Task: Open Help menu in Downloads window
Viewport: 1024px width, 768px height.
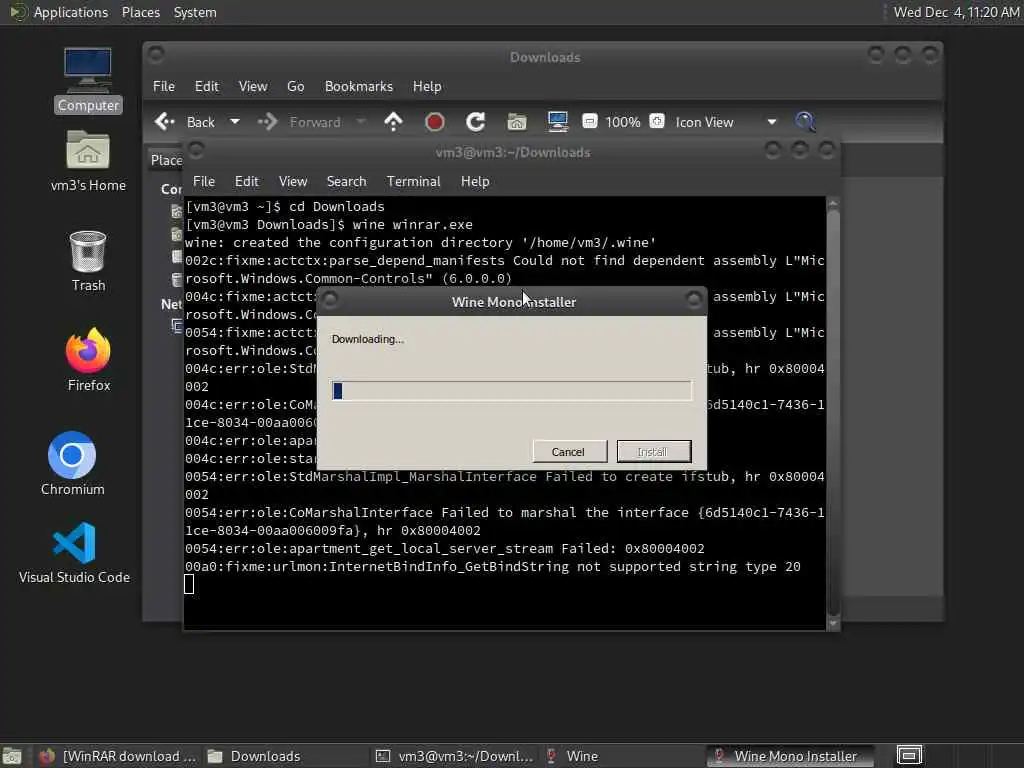Action: [x=426, y=86]
